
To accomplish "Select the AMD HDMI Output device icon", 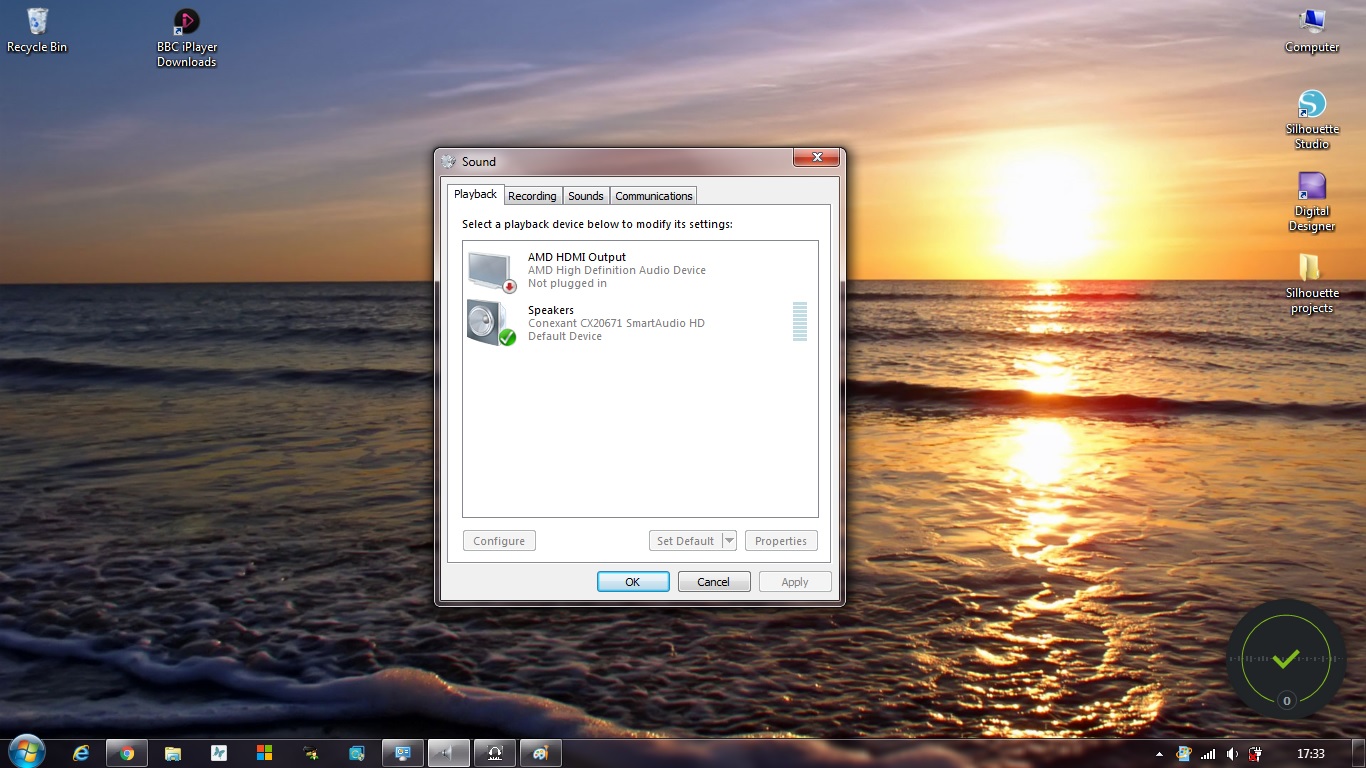I will pyautogui.click(x=490, y=270).
